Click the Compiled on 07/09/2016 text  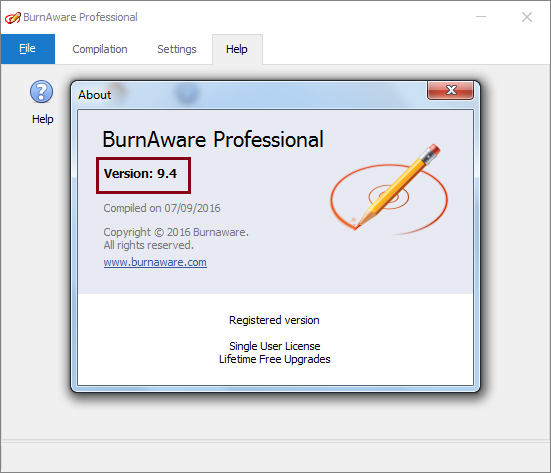(162, 208)
